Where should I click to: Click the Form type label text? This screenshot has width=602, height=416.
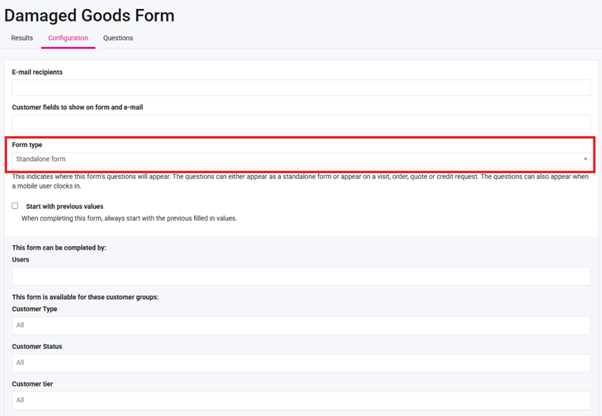tap(27, 145)
